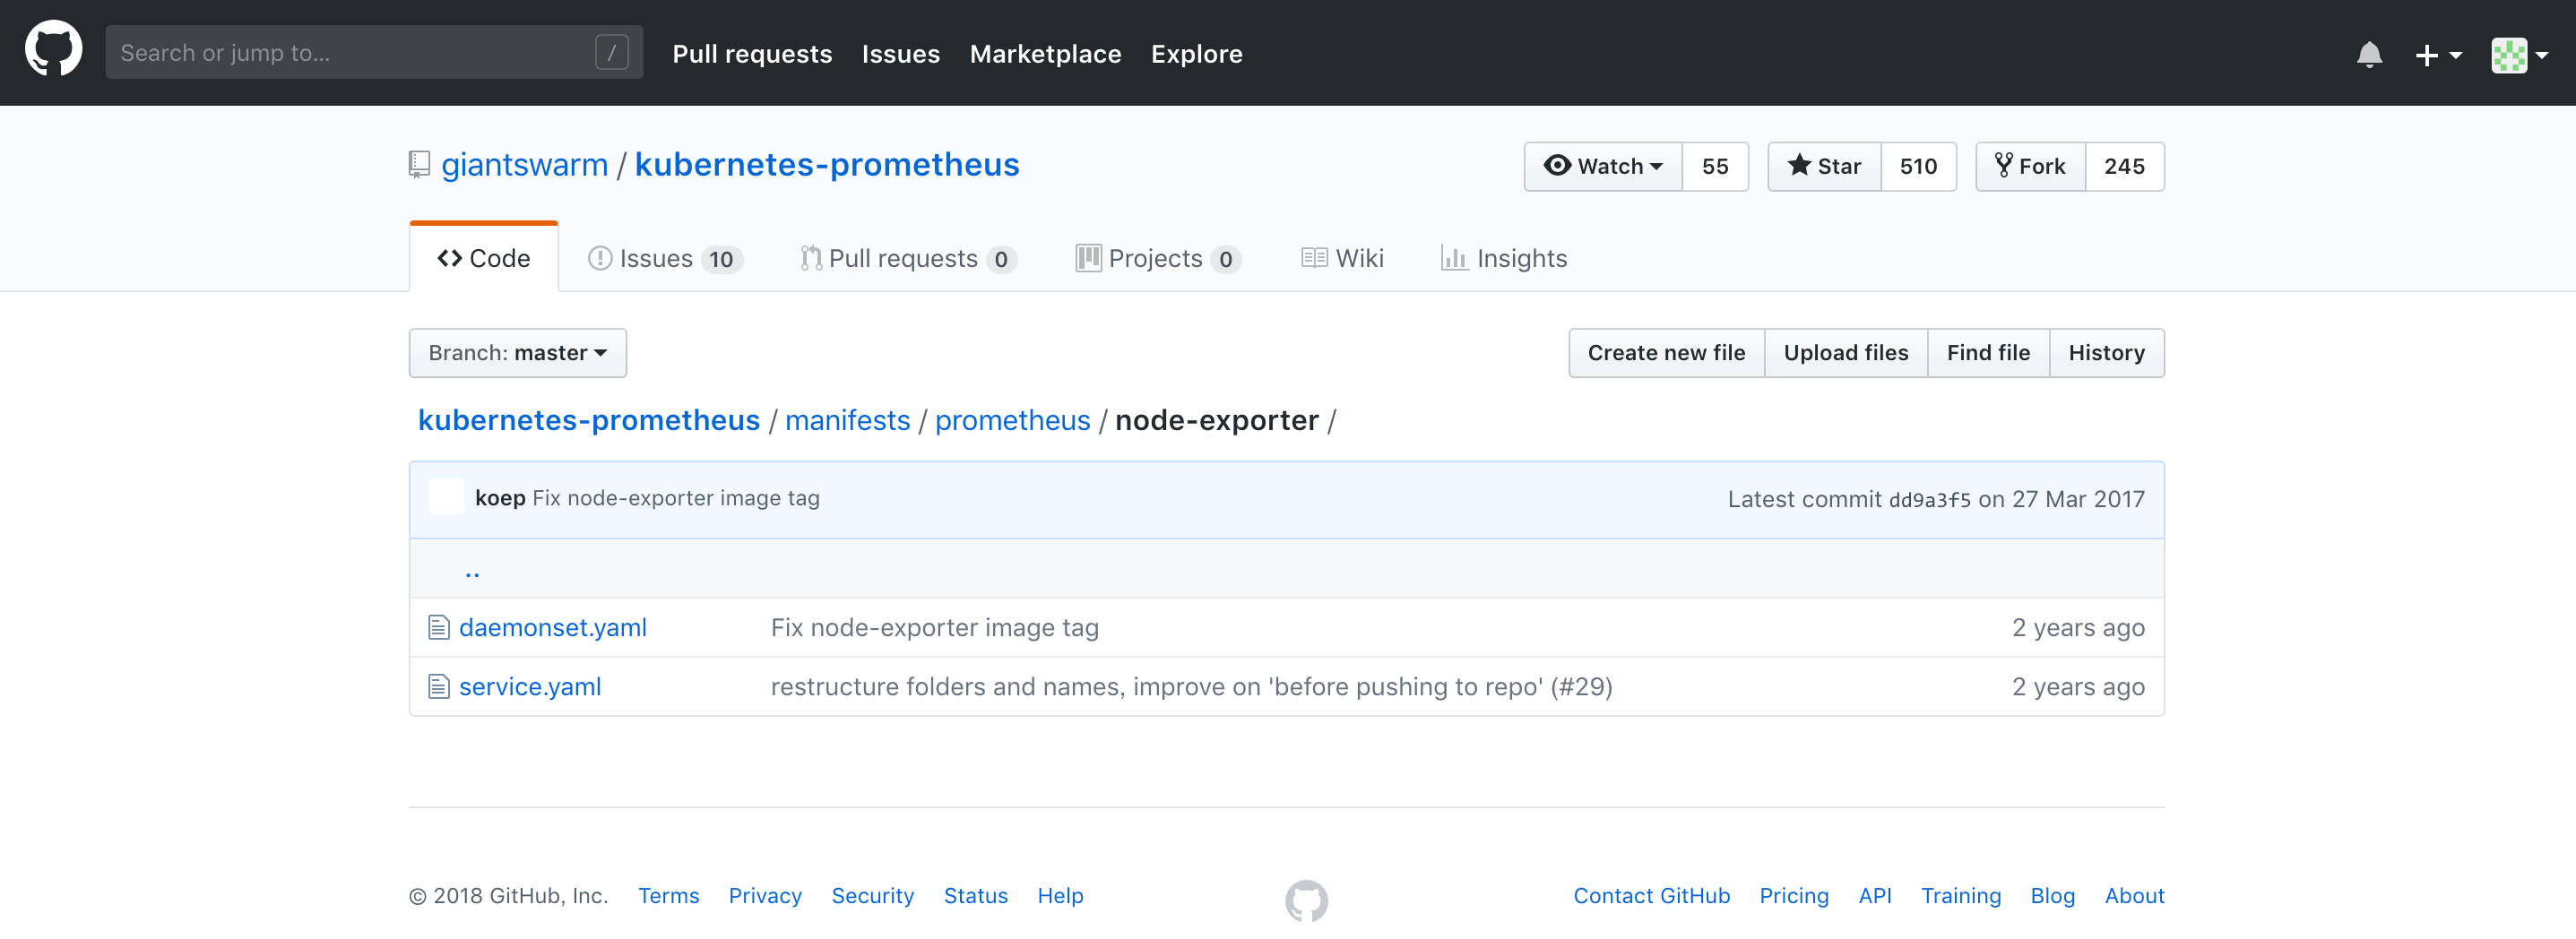2576x939 pixels.
Task: Click the GitHub Octocat logo in header
Action: [x=53, y=50]
